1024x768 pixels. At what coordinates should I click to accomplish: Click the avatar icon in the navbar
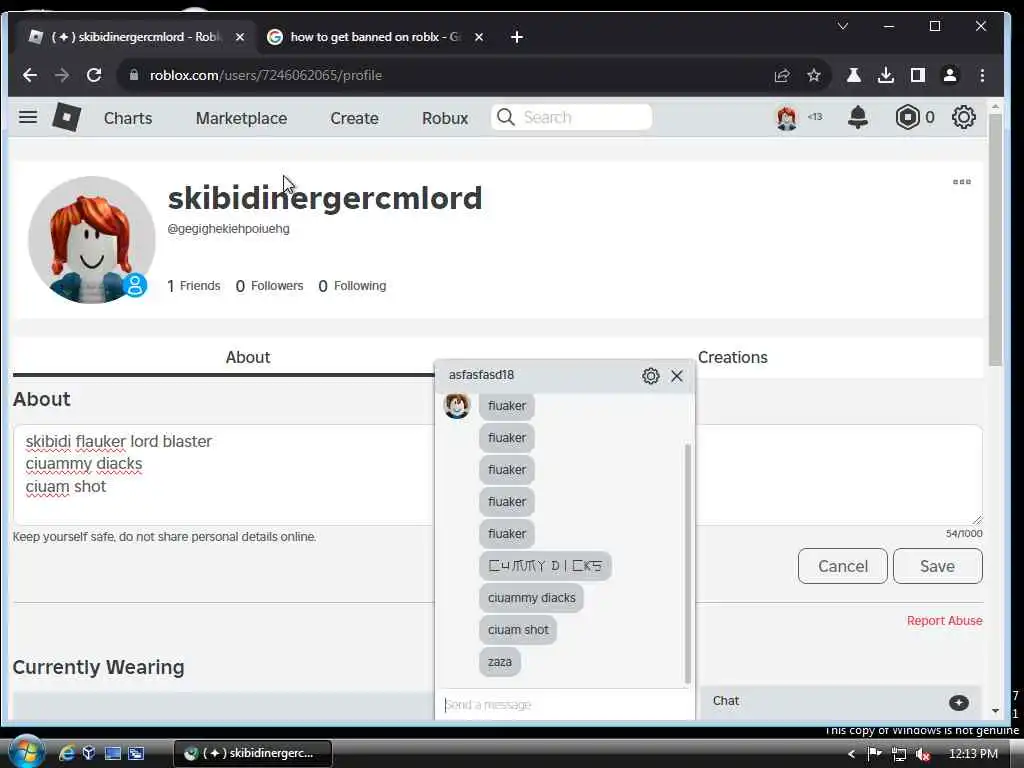coord(787,118)
